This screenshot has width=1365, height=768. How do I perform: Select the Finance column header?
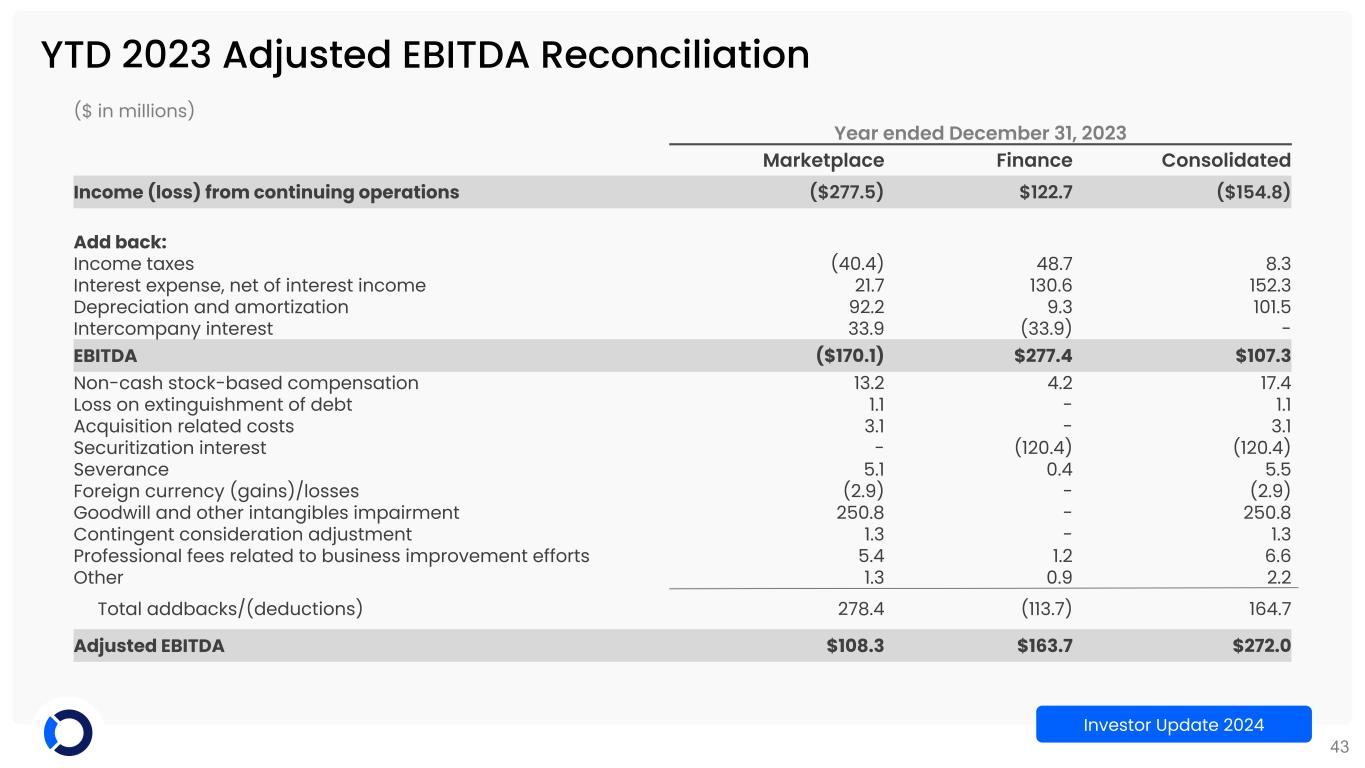tap(1036, 160)
